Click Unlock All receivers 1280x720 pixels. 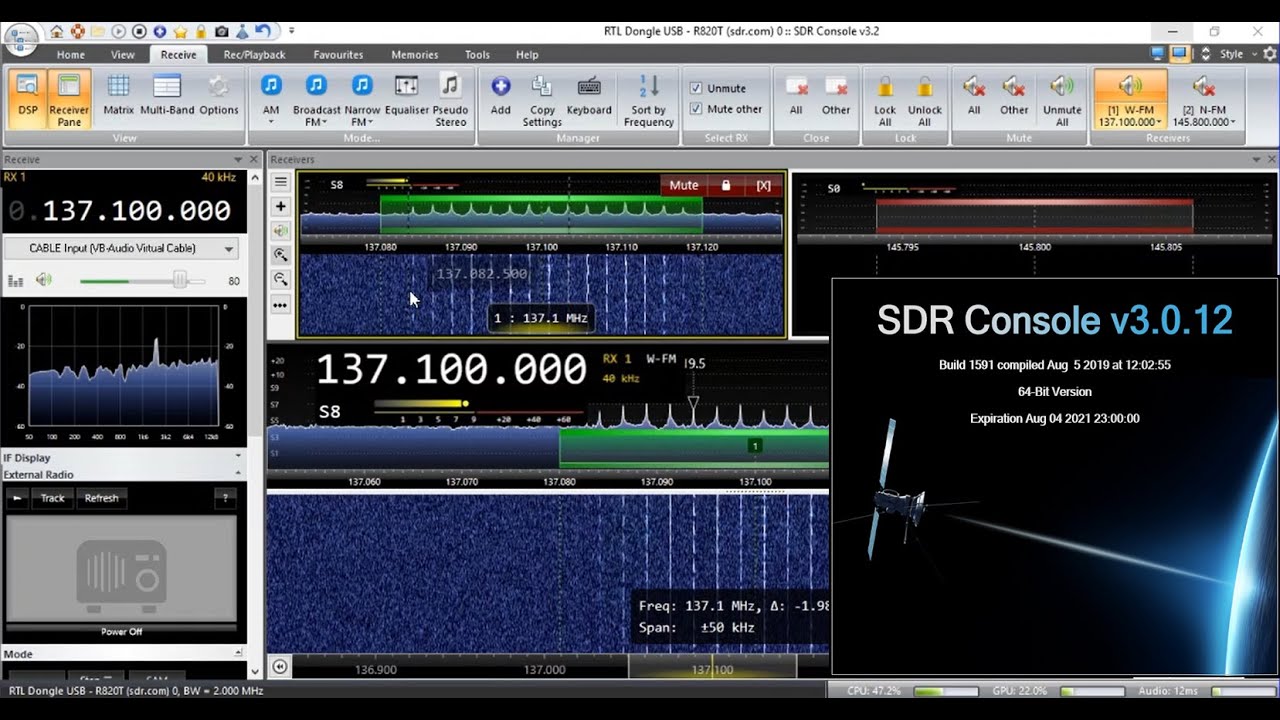925,98
